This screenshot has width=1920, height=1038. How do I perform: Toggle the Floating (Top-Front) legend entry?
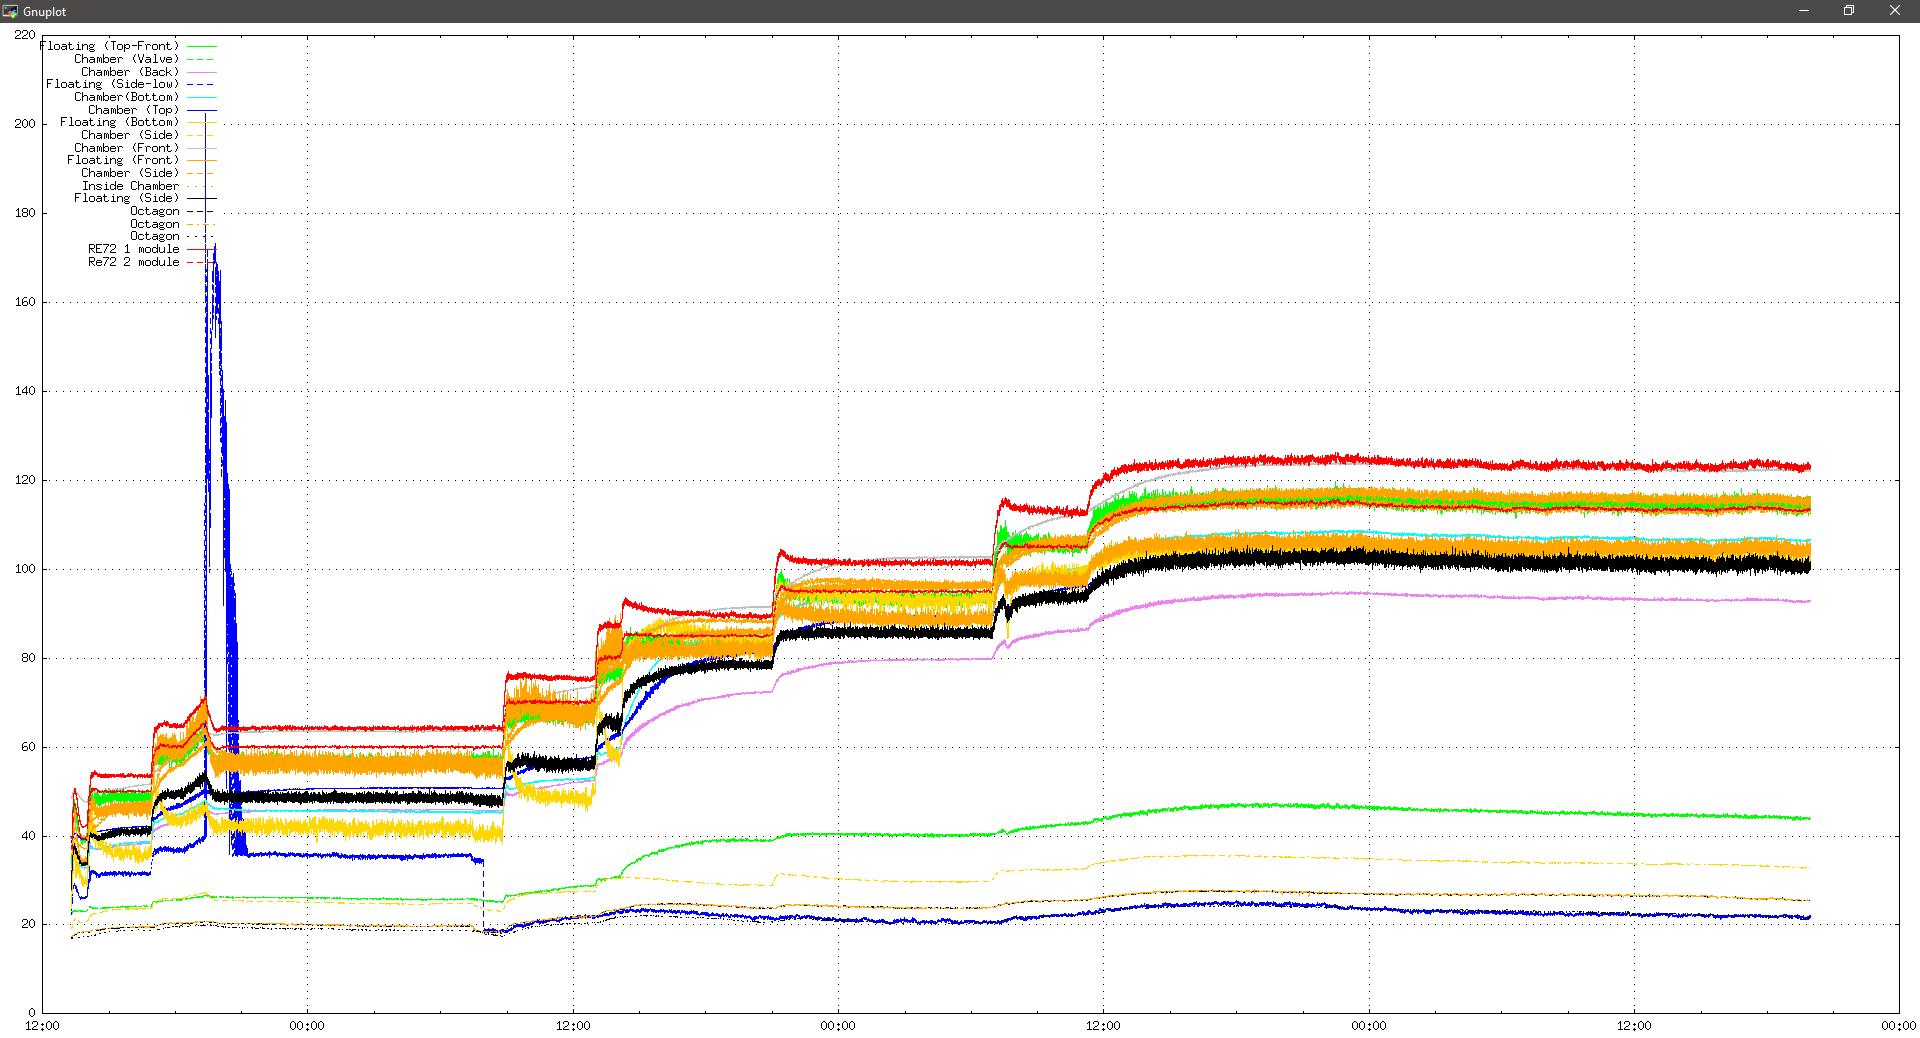(x=109, y=46)
